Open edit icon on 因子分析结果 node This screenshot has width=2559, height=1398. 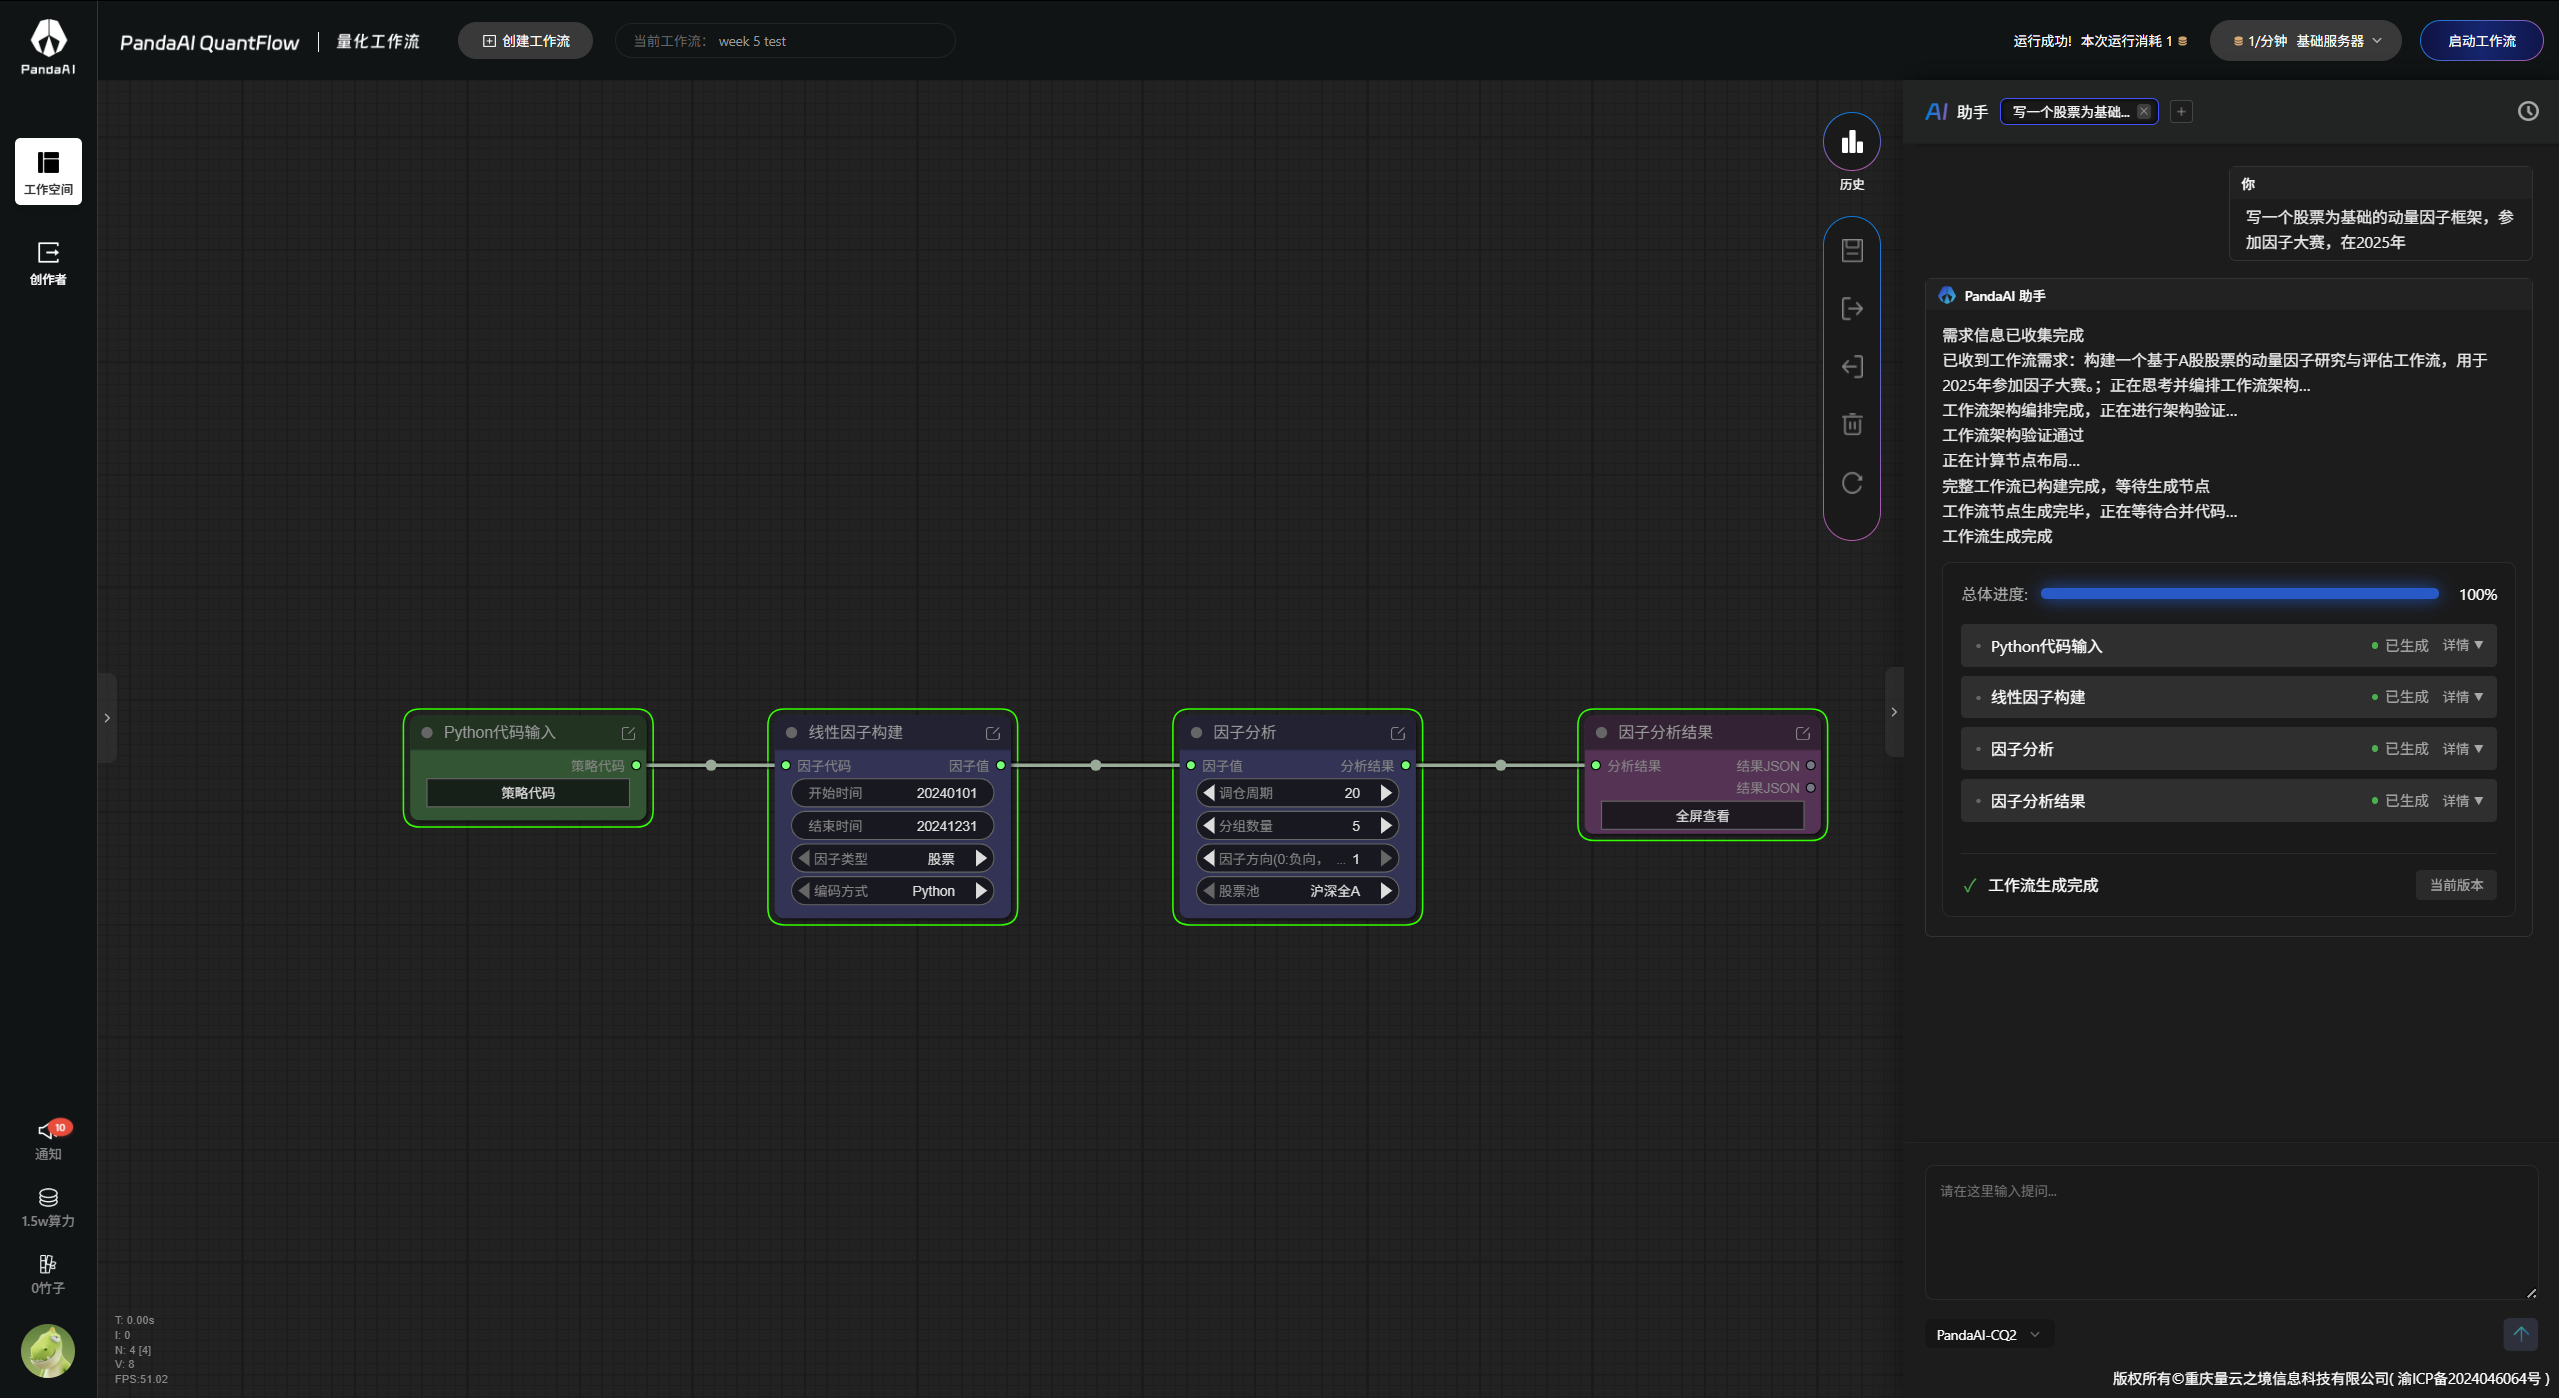[1803, 733]
